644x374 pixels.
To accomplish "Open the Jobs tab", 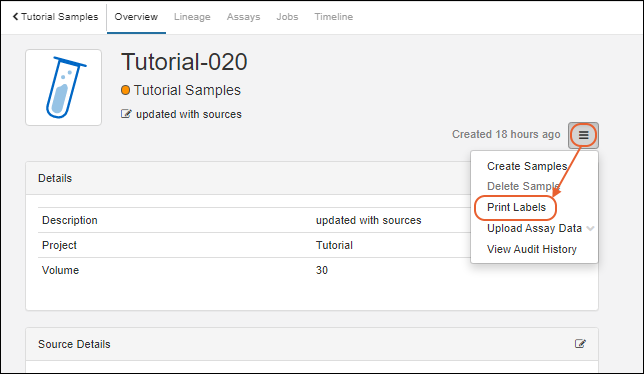I will click(x=287, y=17).
